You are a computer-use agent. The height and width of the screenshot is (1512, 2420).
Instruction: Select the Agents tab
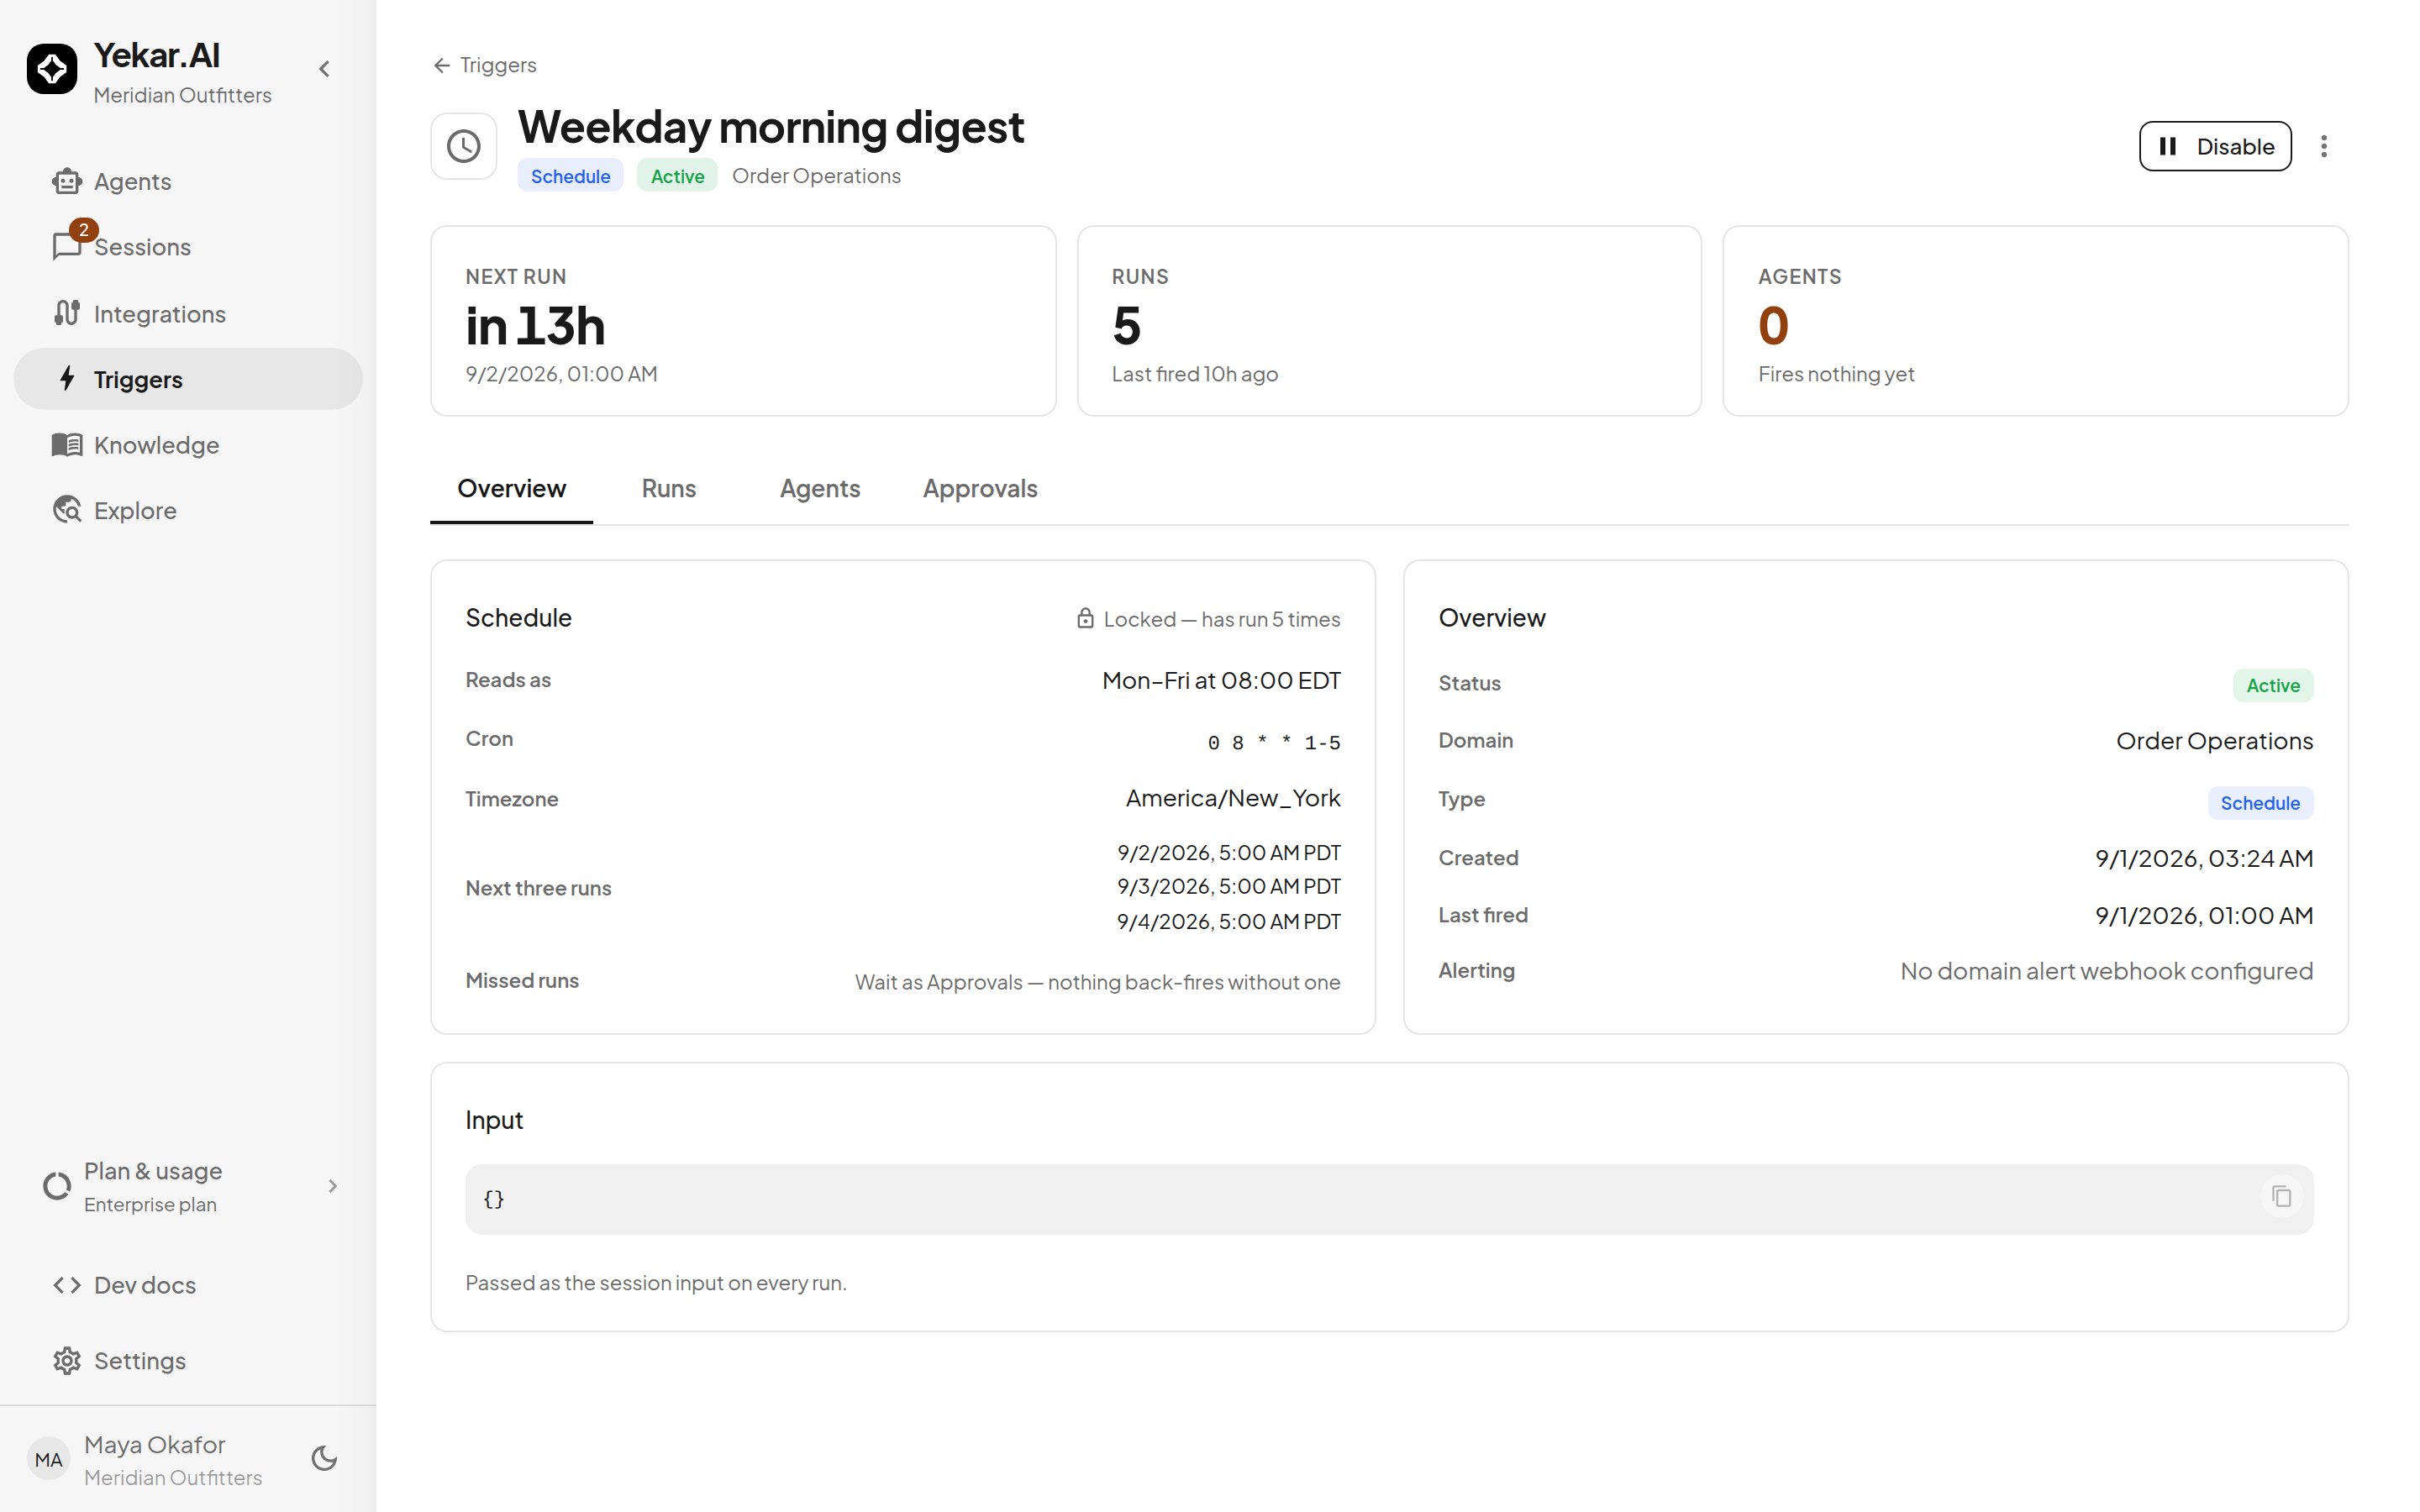[x=820, y=489]
